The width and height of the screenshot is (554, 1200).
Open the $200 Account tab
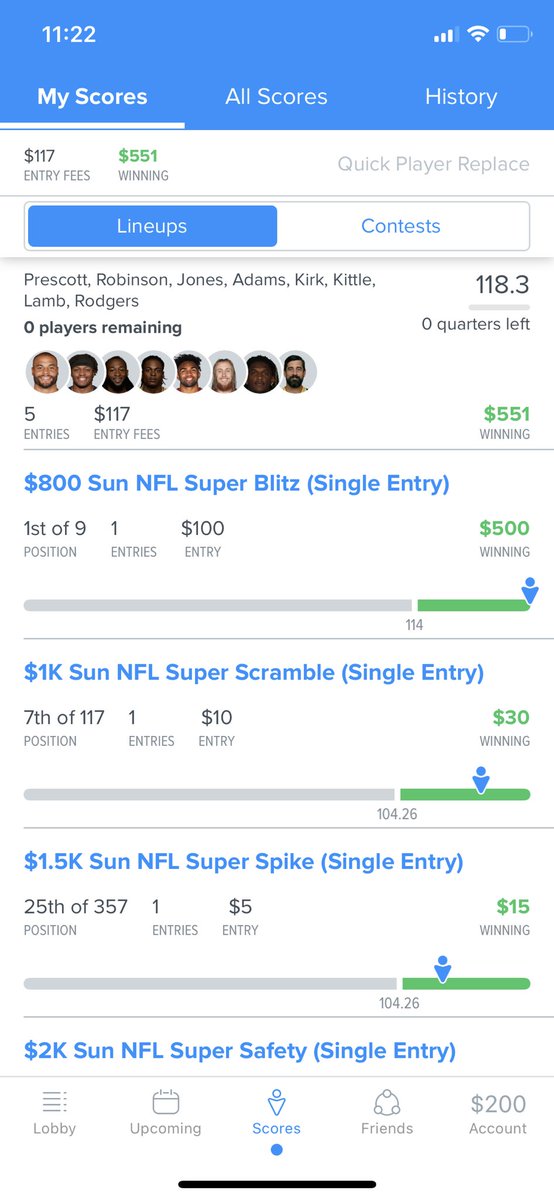[498, 1113]
